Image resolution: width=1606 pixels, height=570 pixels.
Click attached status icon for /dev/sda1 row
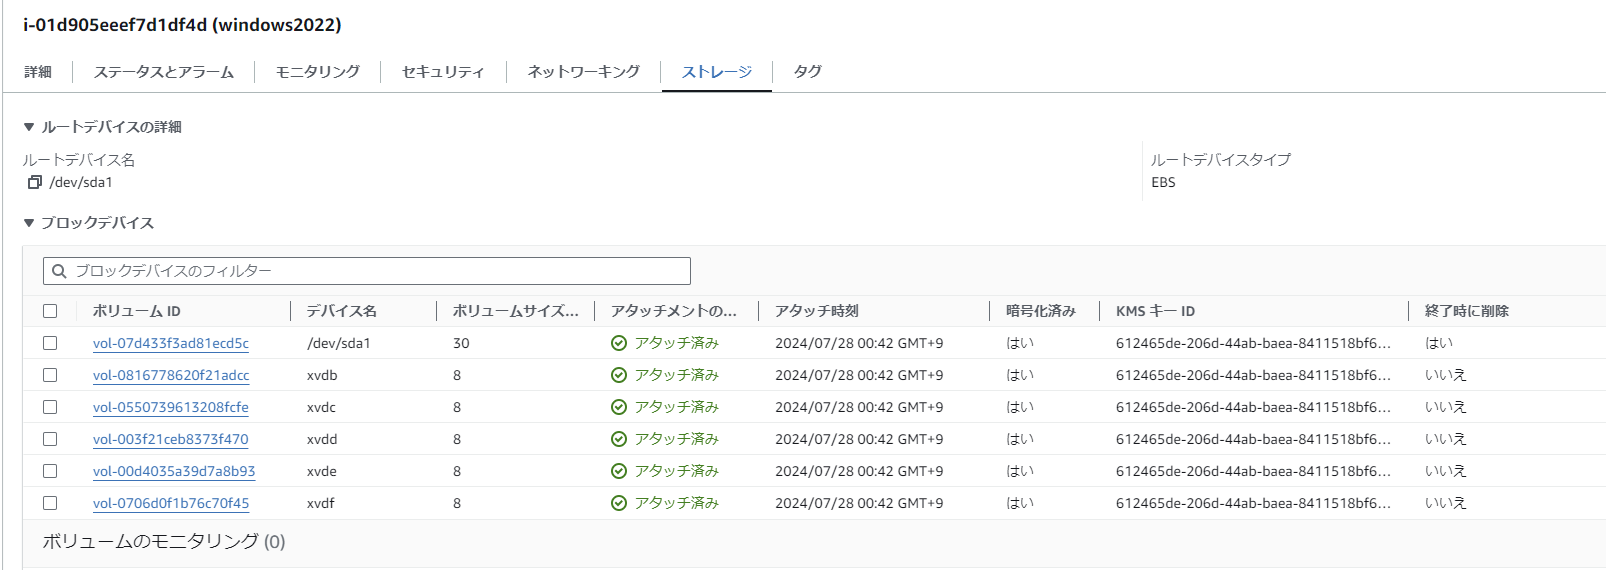point(619,343)
